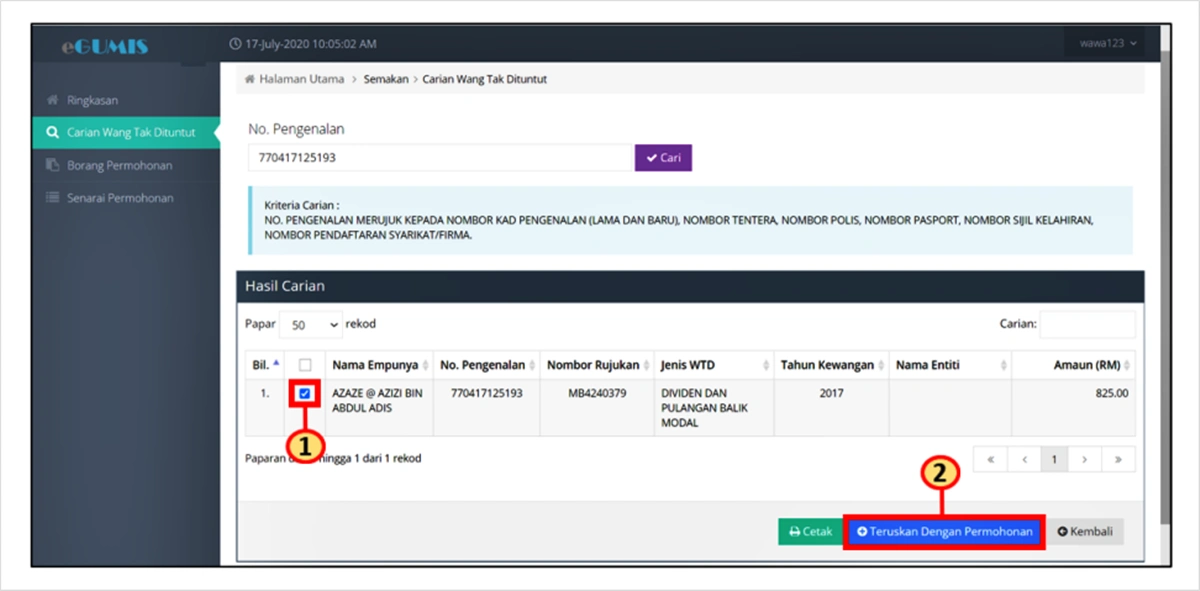
Task: Open the wawa123 user dropdown
Action: (1108, 44)
